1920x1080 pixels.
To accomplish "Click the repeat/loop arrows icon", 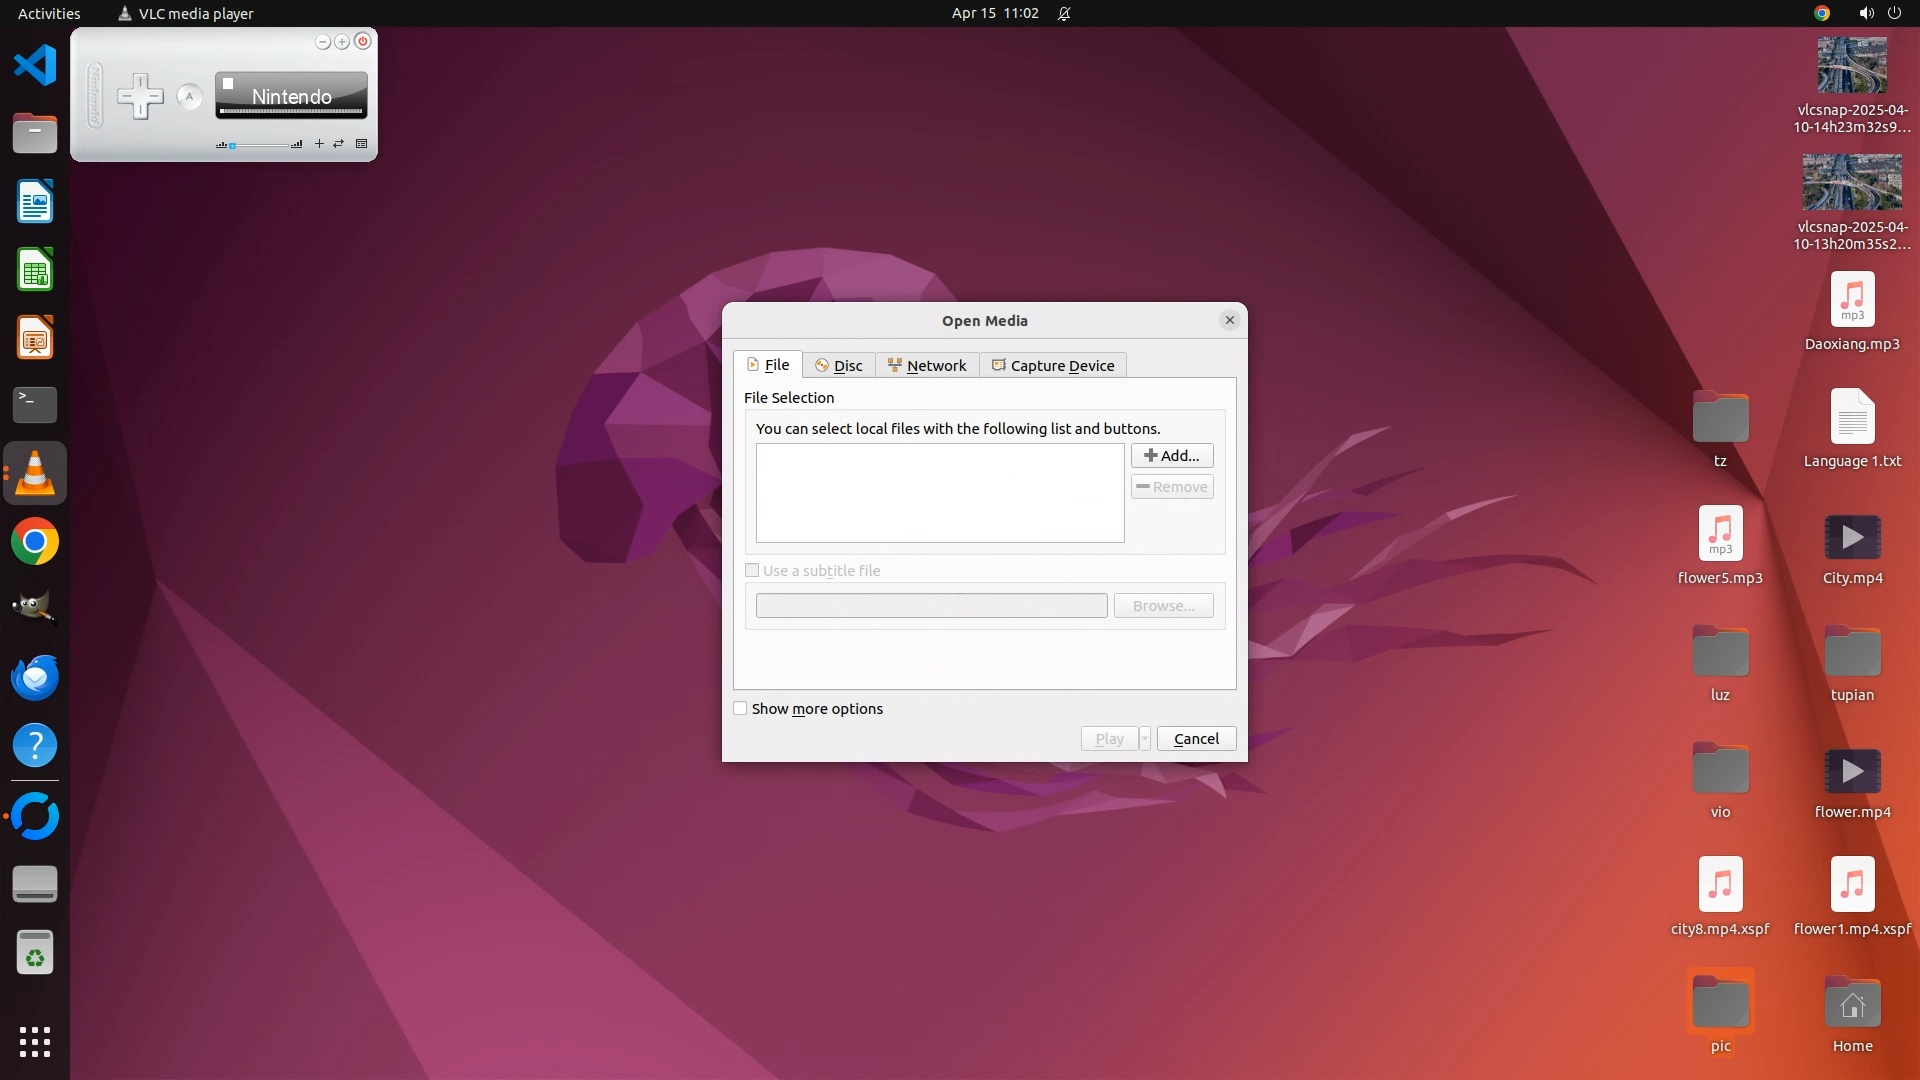I will pyautogui.click(x=339, y=144).
